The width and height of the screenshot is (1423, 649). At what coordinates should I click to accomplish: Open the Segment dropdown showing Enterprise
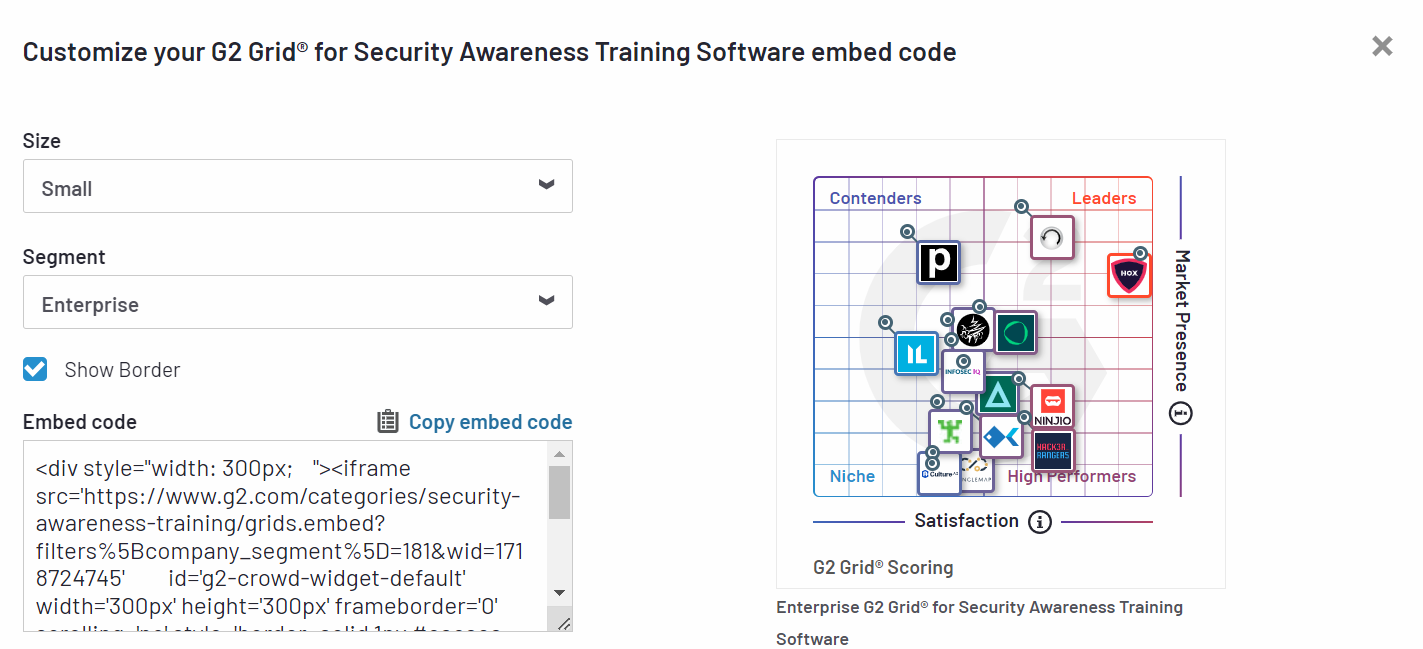coord(298,302)
